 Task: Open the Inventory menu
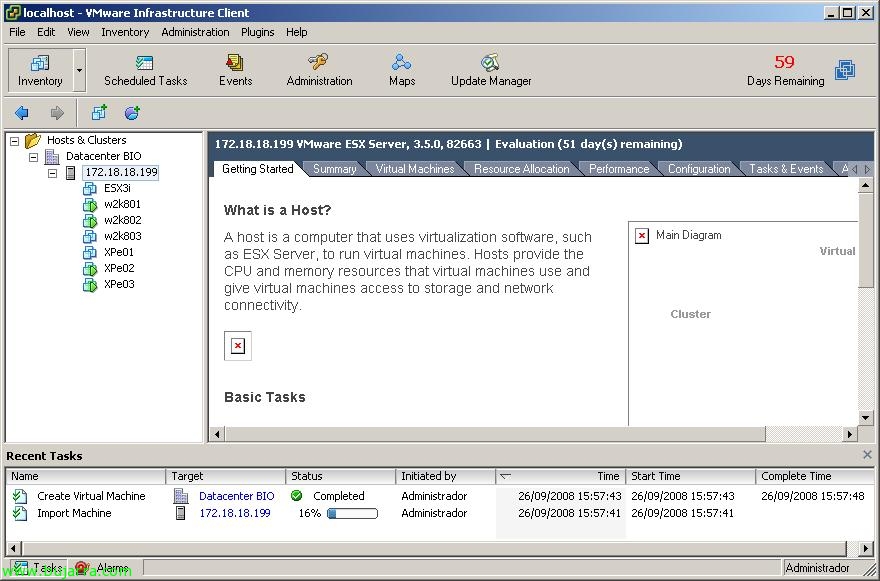[x=125, y=32]
